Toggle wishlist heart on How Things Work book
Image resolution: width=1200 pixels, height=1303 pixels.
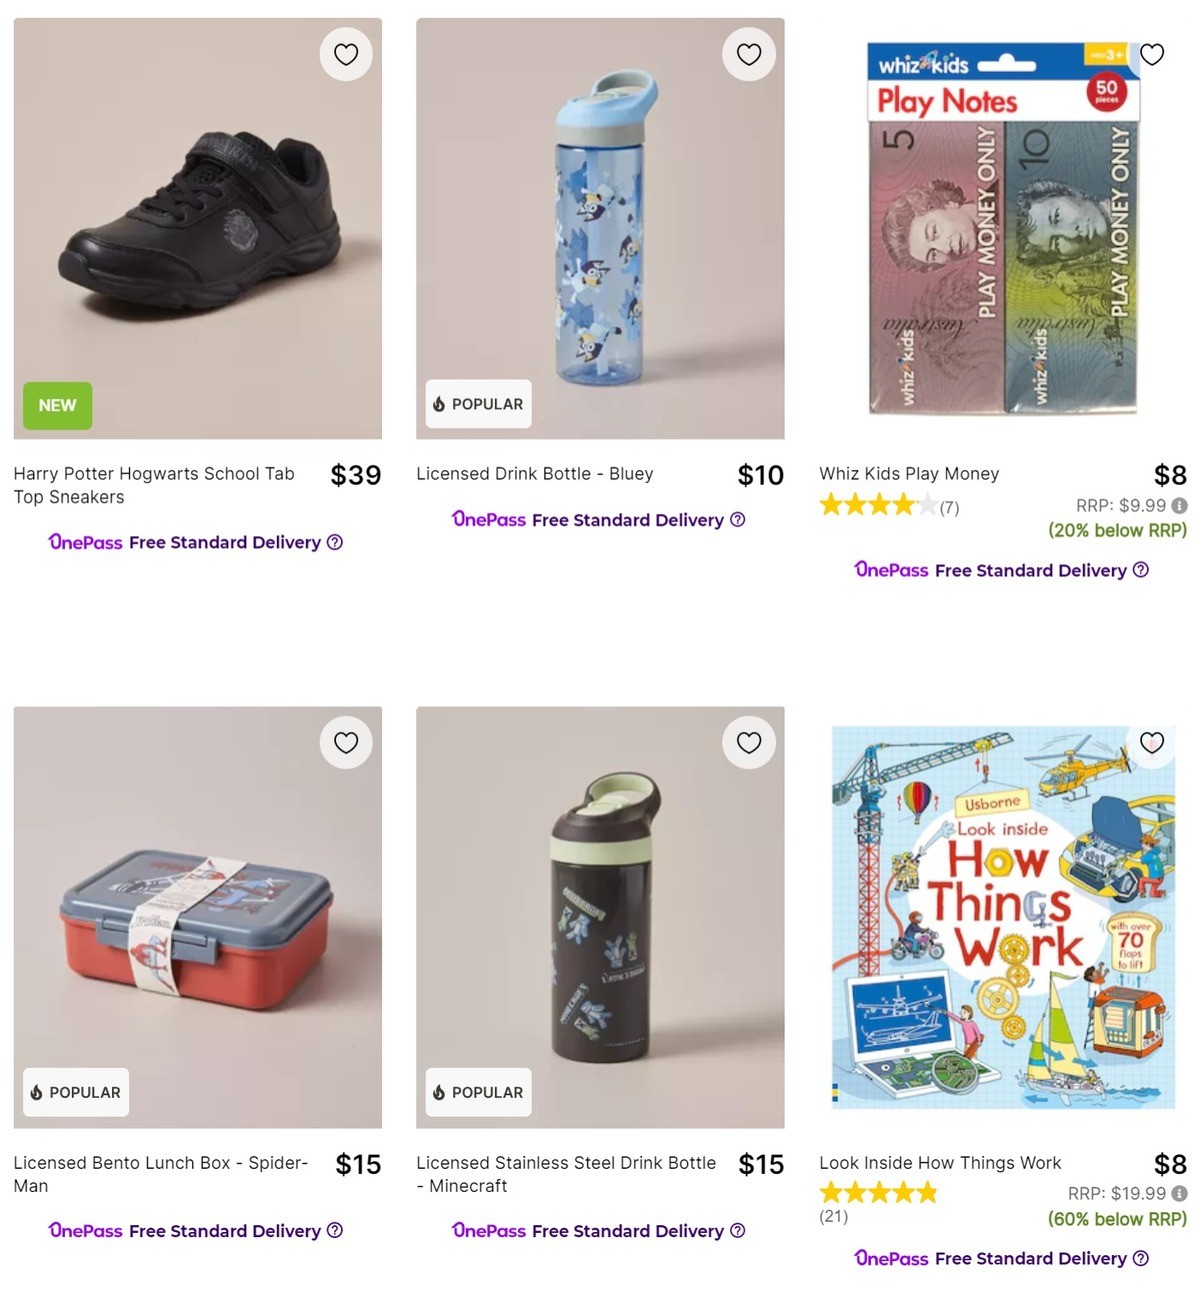point(1152,743)
